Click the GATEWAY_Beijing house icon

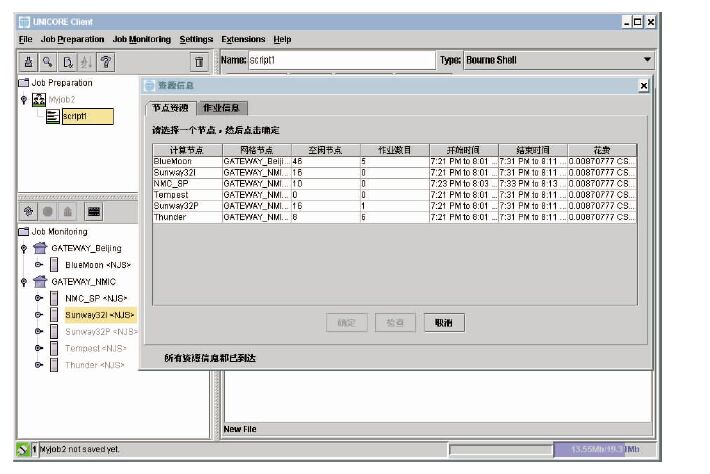pos(40,248)
